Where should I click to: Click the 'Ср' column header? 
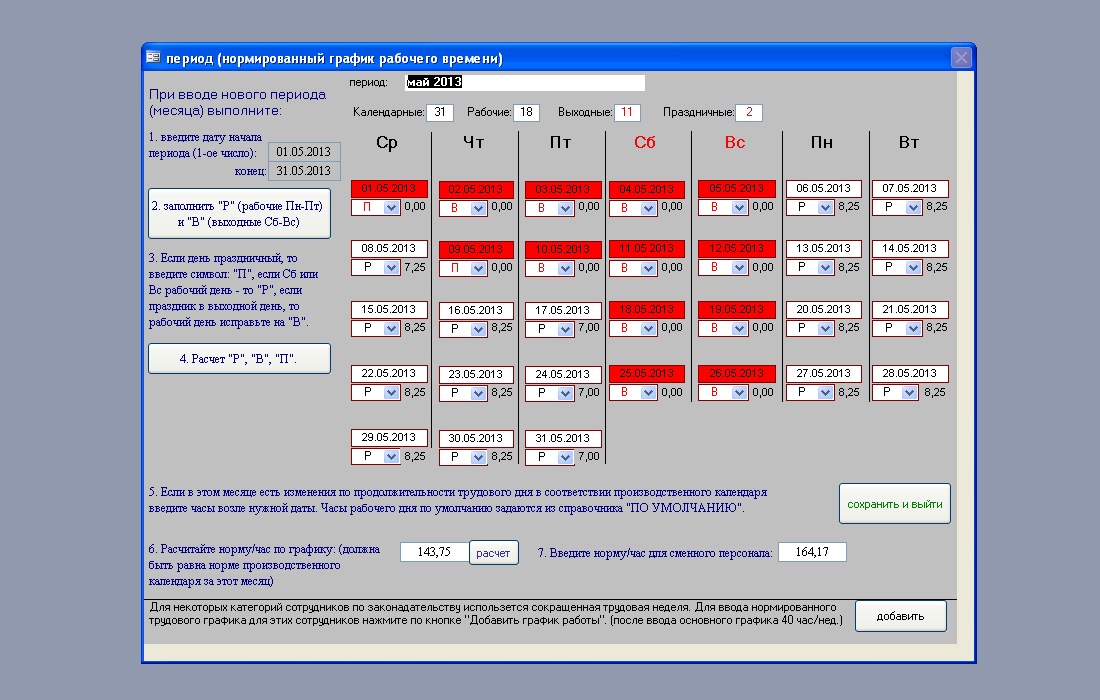tap(387, 143)
